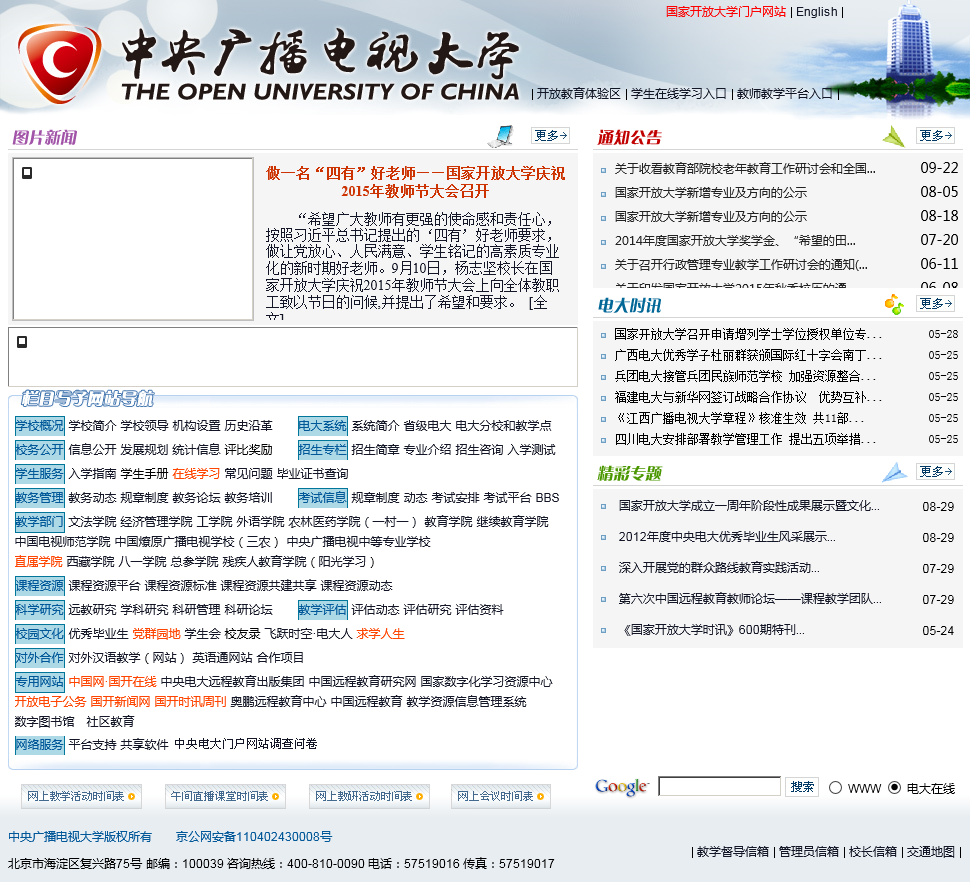Open the 08-05 notice 国家开放大学新增专业及方向的公示
Viewport: 970px width, 882px height.
[711, 192]
